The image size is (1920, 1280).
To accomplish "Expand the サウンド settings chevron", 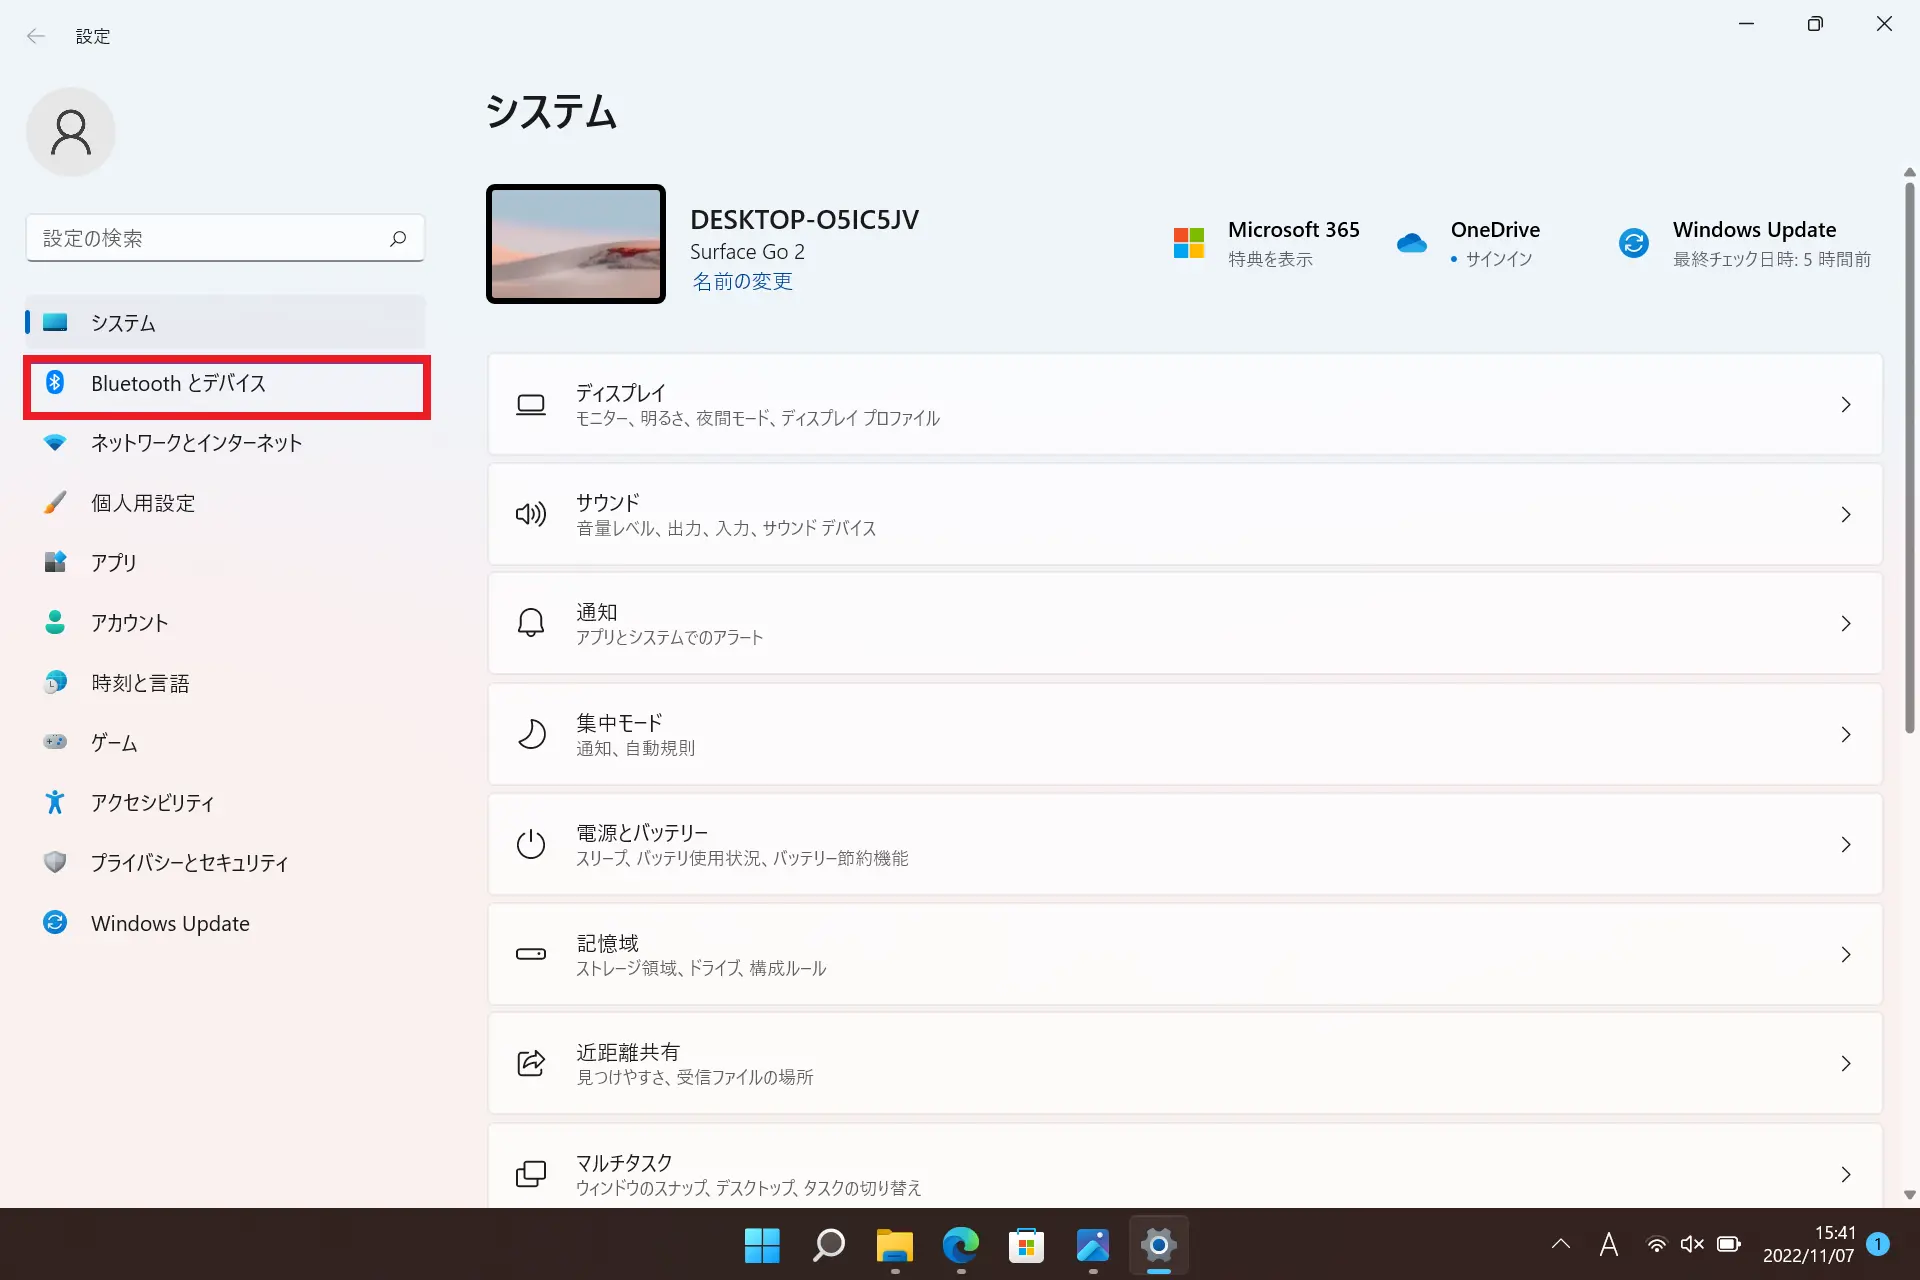I will (1845, 515).
